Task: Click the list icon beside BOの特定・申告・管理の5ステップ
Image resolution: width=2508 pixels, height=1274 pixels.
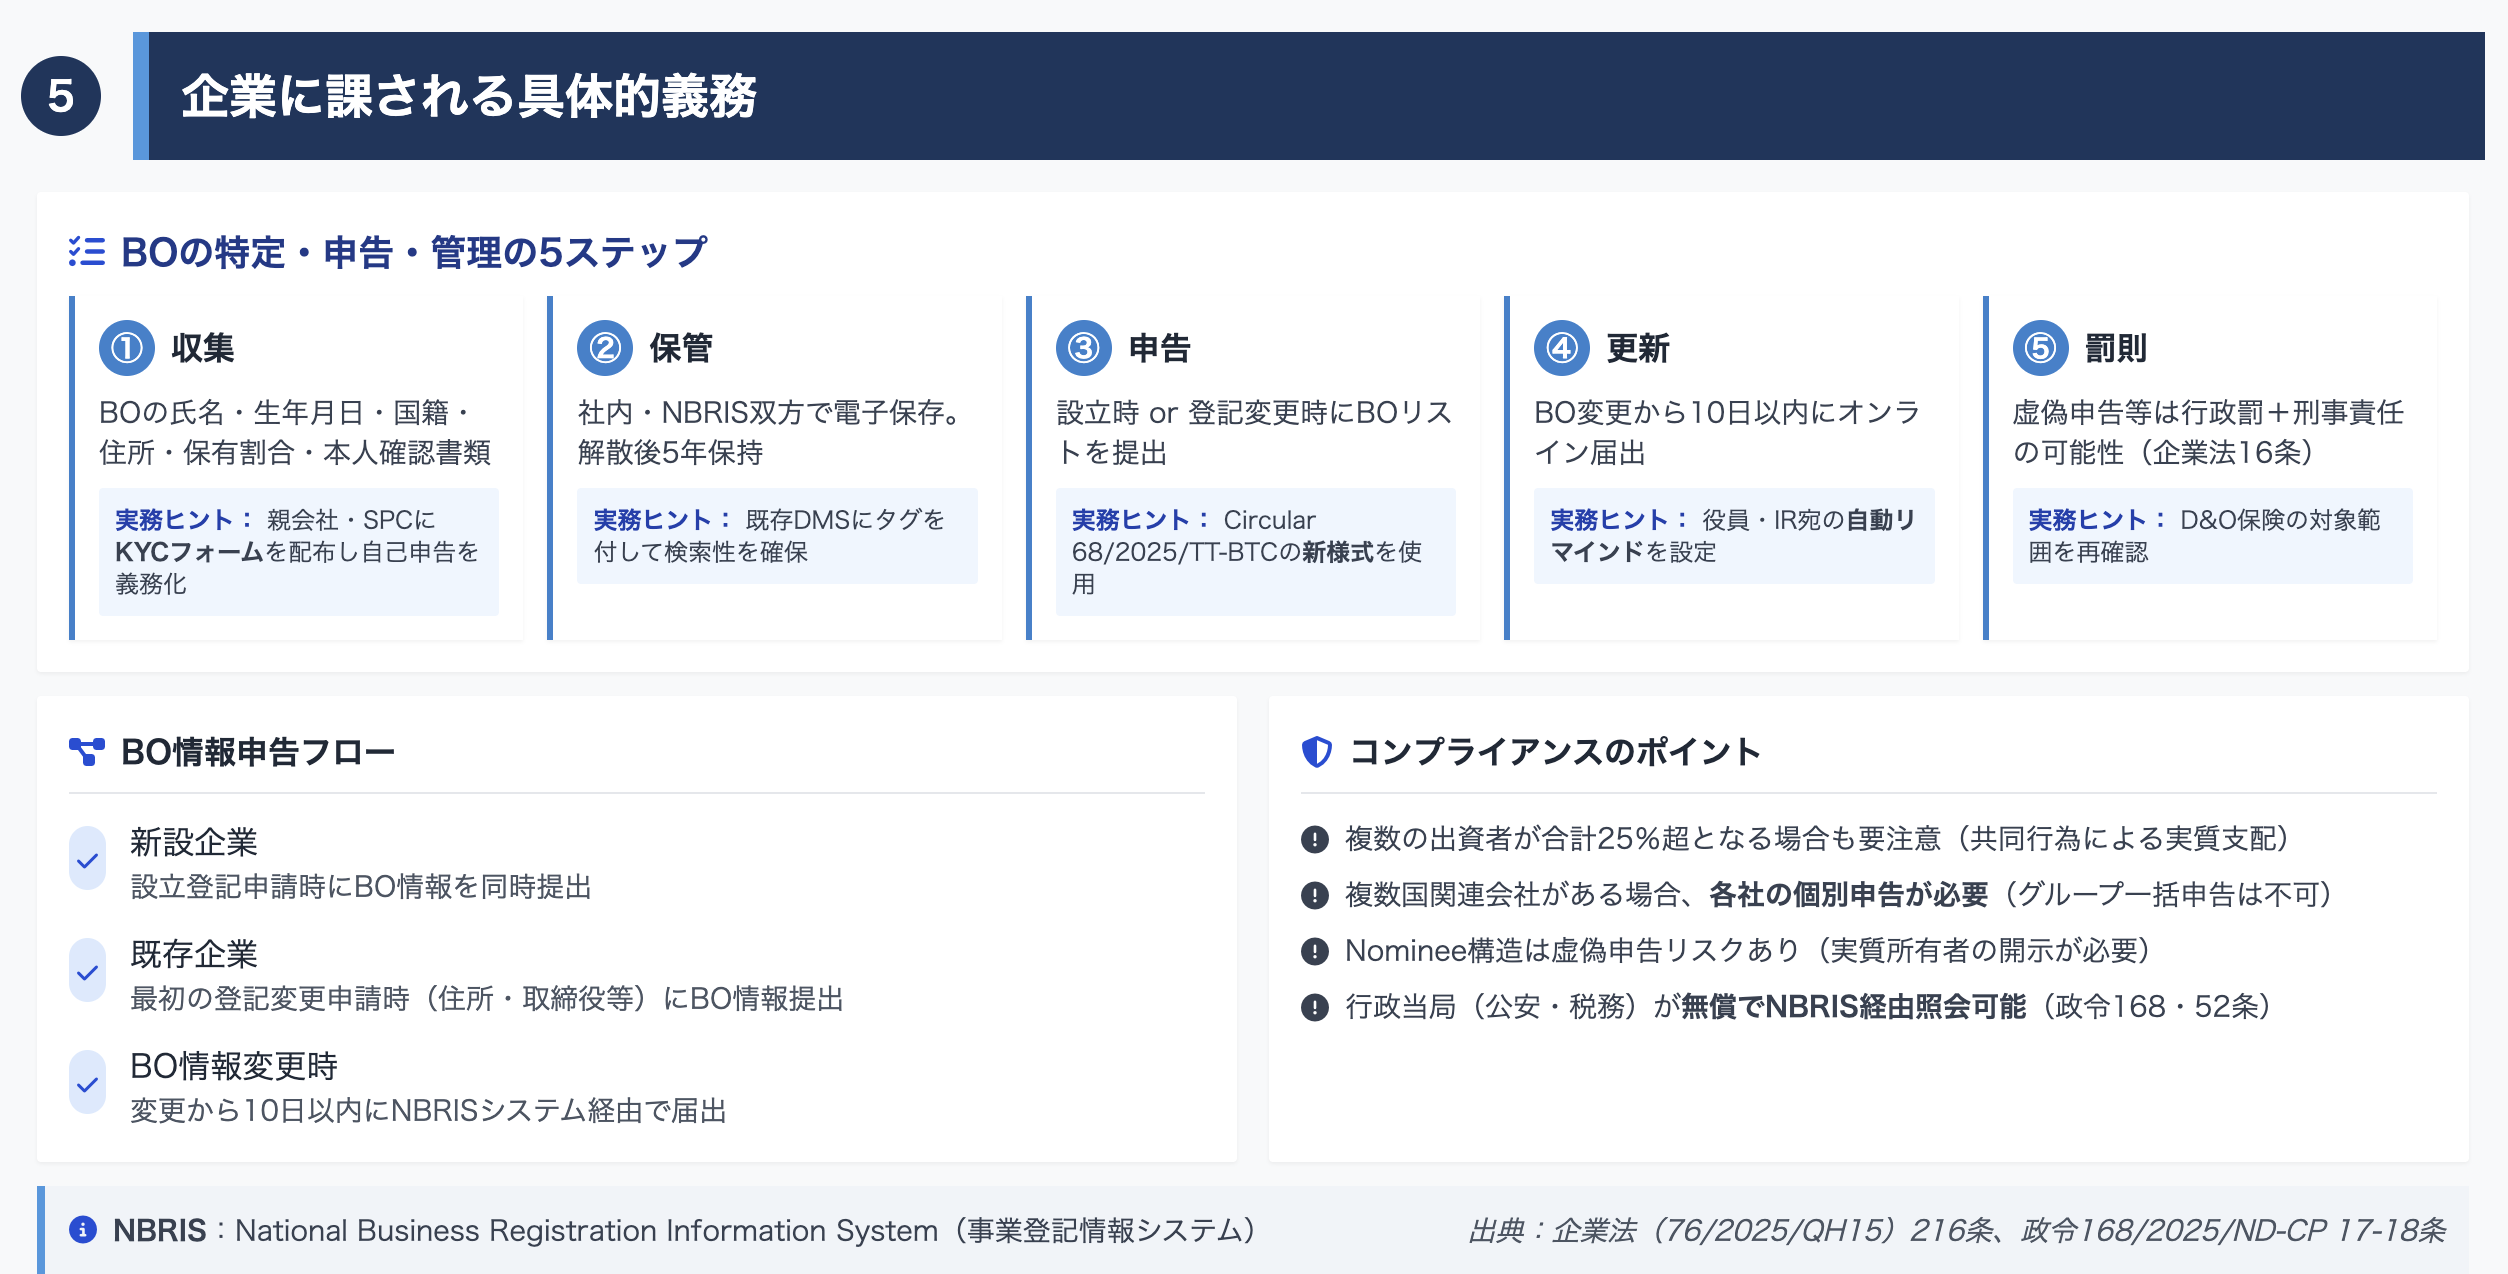Action: (88, 252)
